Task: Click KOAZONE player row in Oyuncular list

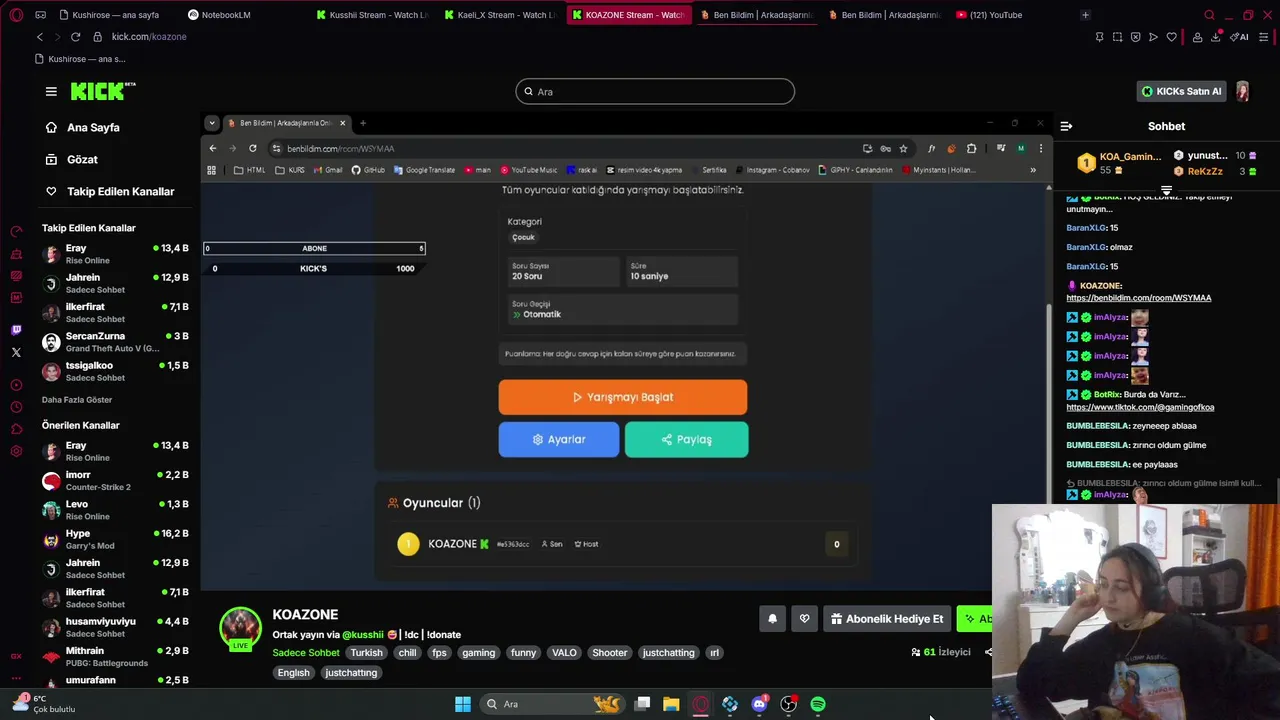Action: pyautogui.click(x=622, y=544)
